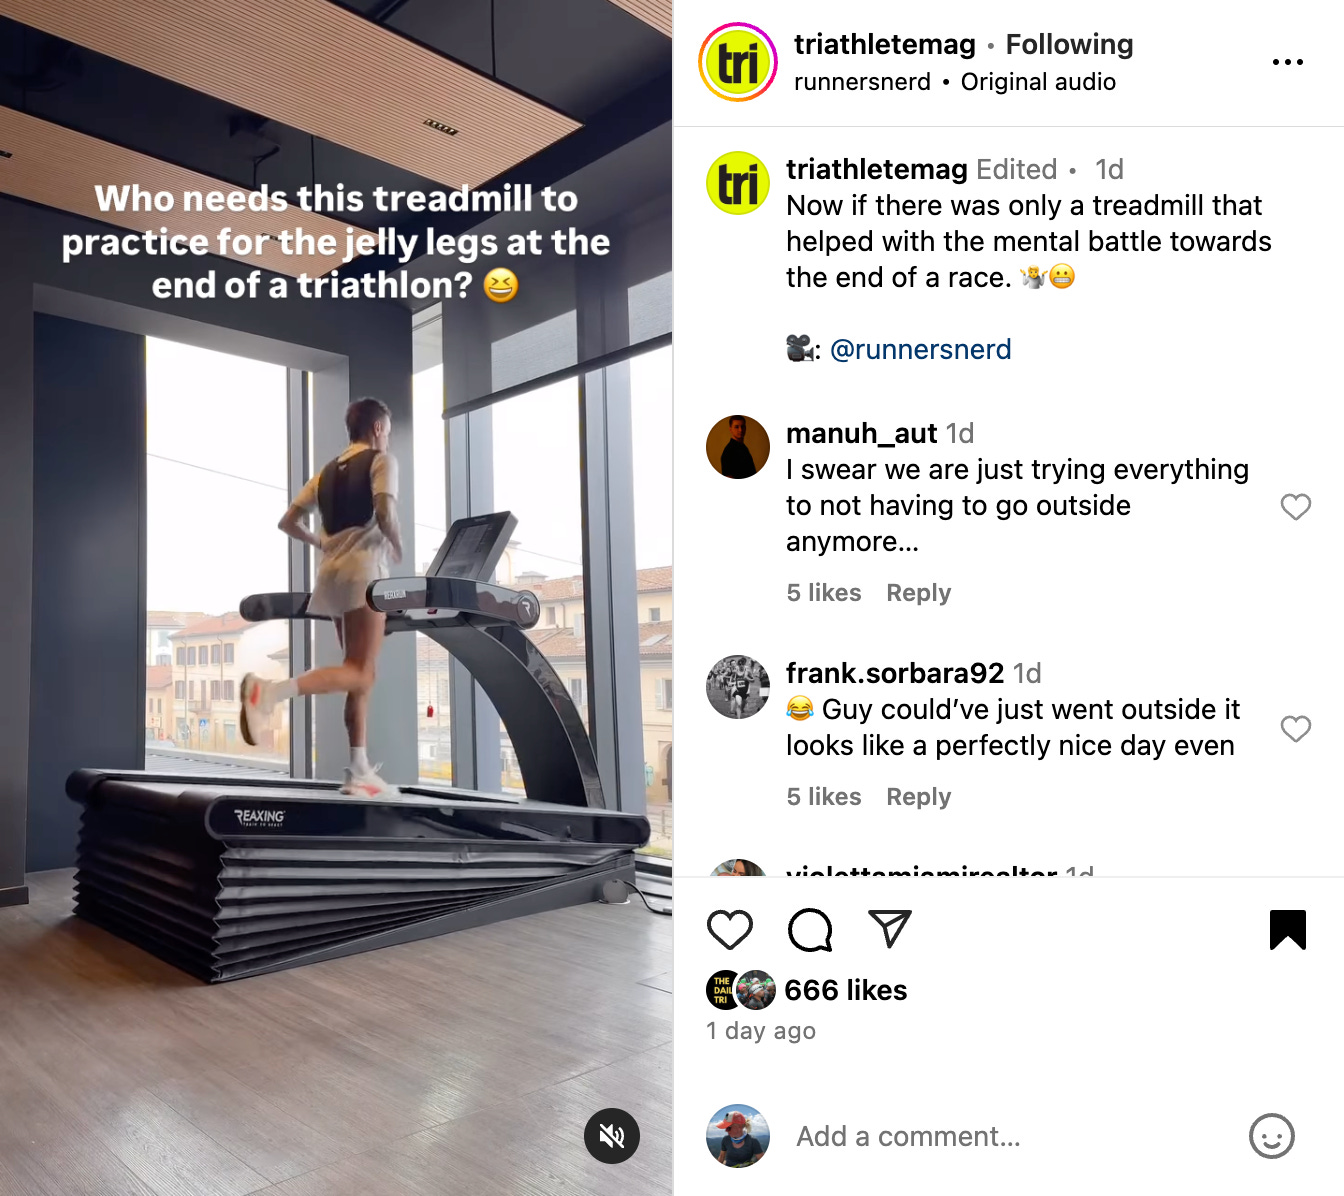Open manuh_aut's profile avatar
This screenshot has height=1196, width=1344.
pyautogui.click(x=738, y=447)
